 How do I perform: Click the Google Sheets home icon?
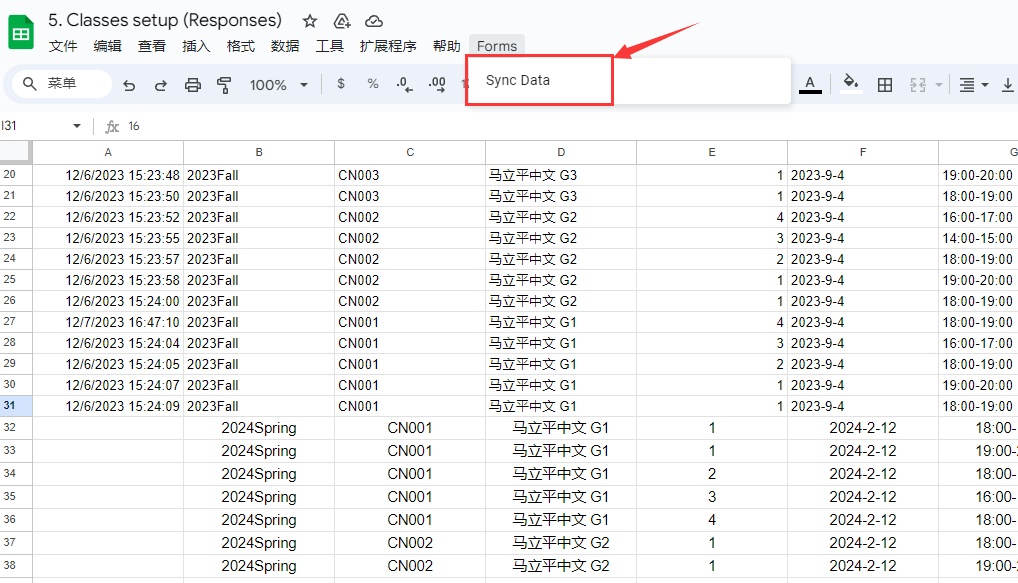coord(21,32)
